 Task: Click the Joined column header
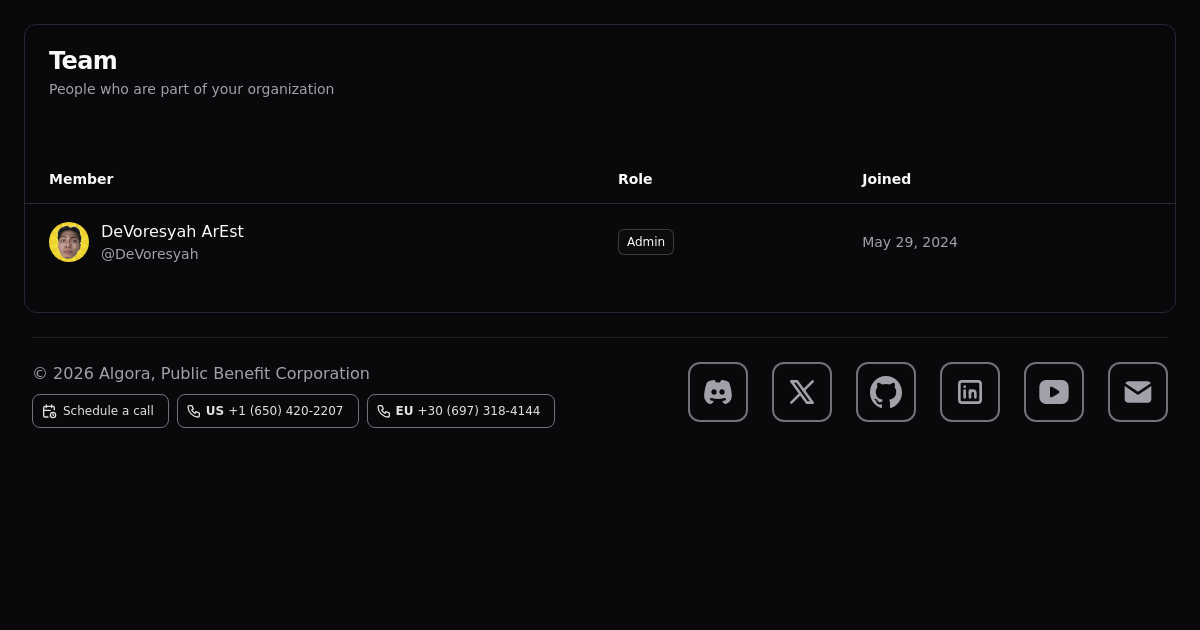click(x=886, y=179)
